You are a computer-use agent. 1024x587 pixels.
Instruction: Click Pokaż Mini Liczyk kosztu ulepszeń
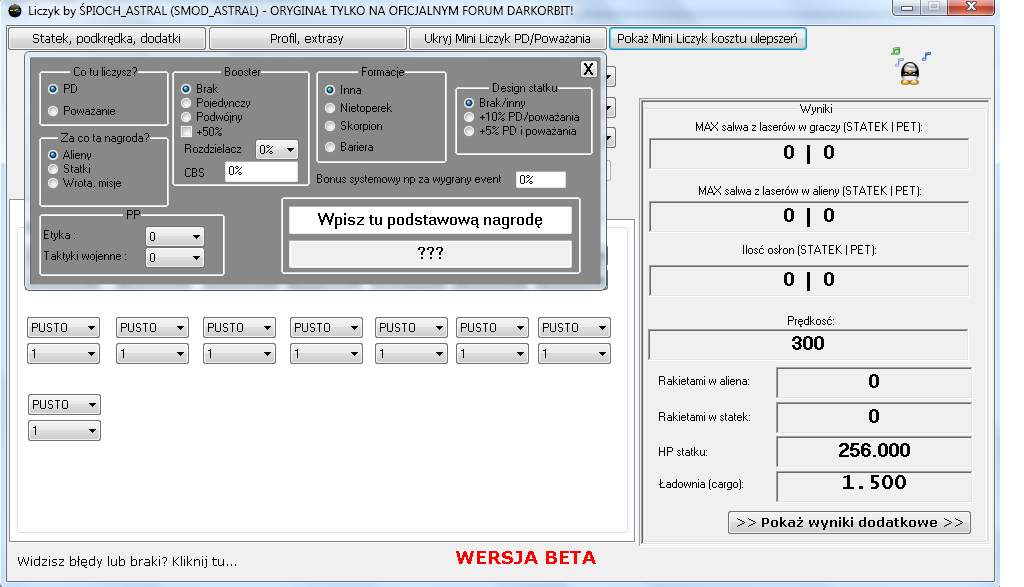click(x=707, y=39)
